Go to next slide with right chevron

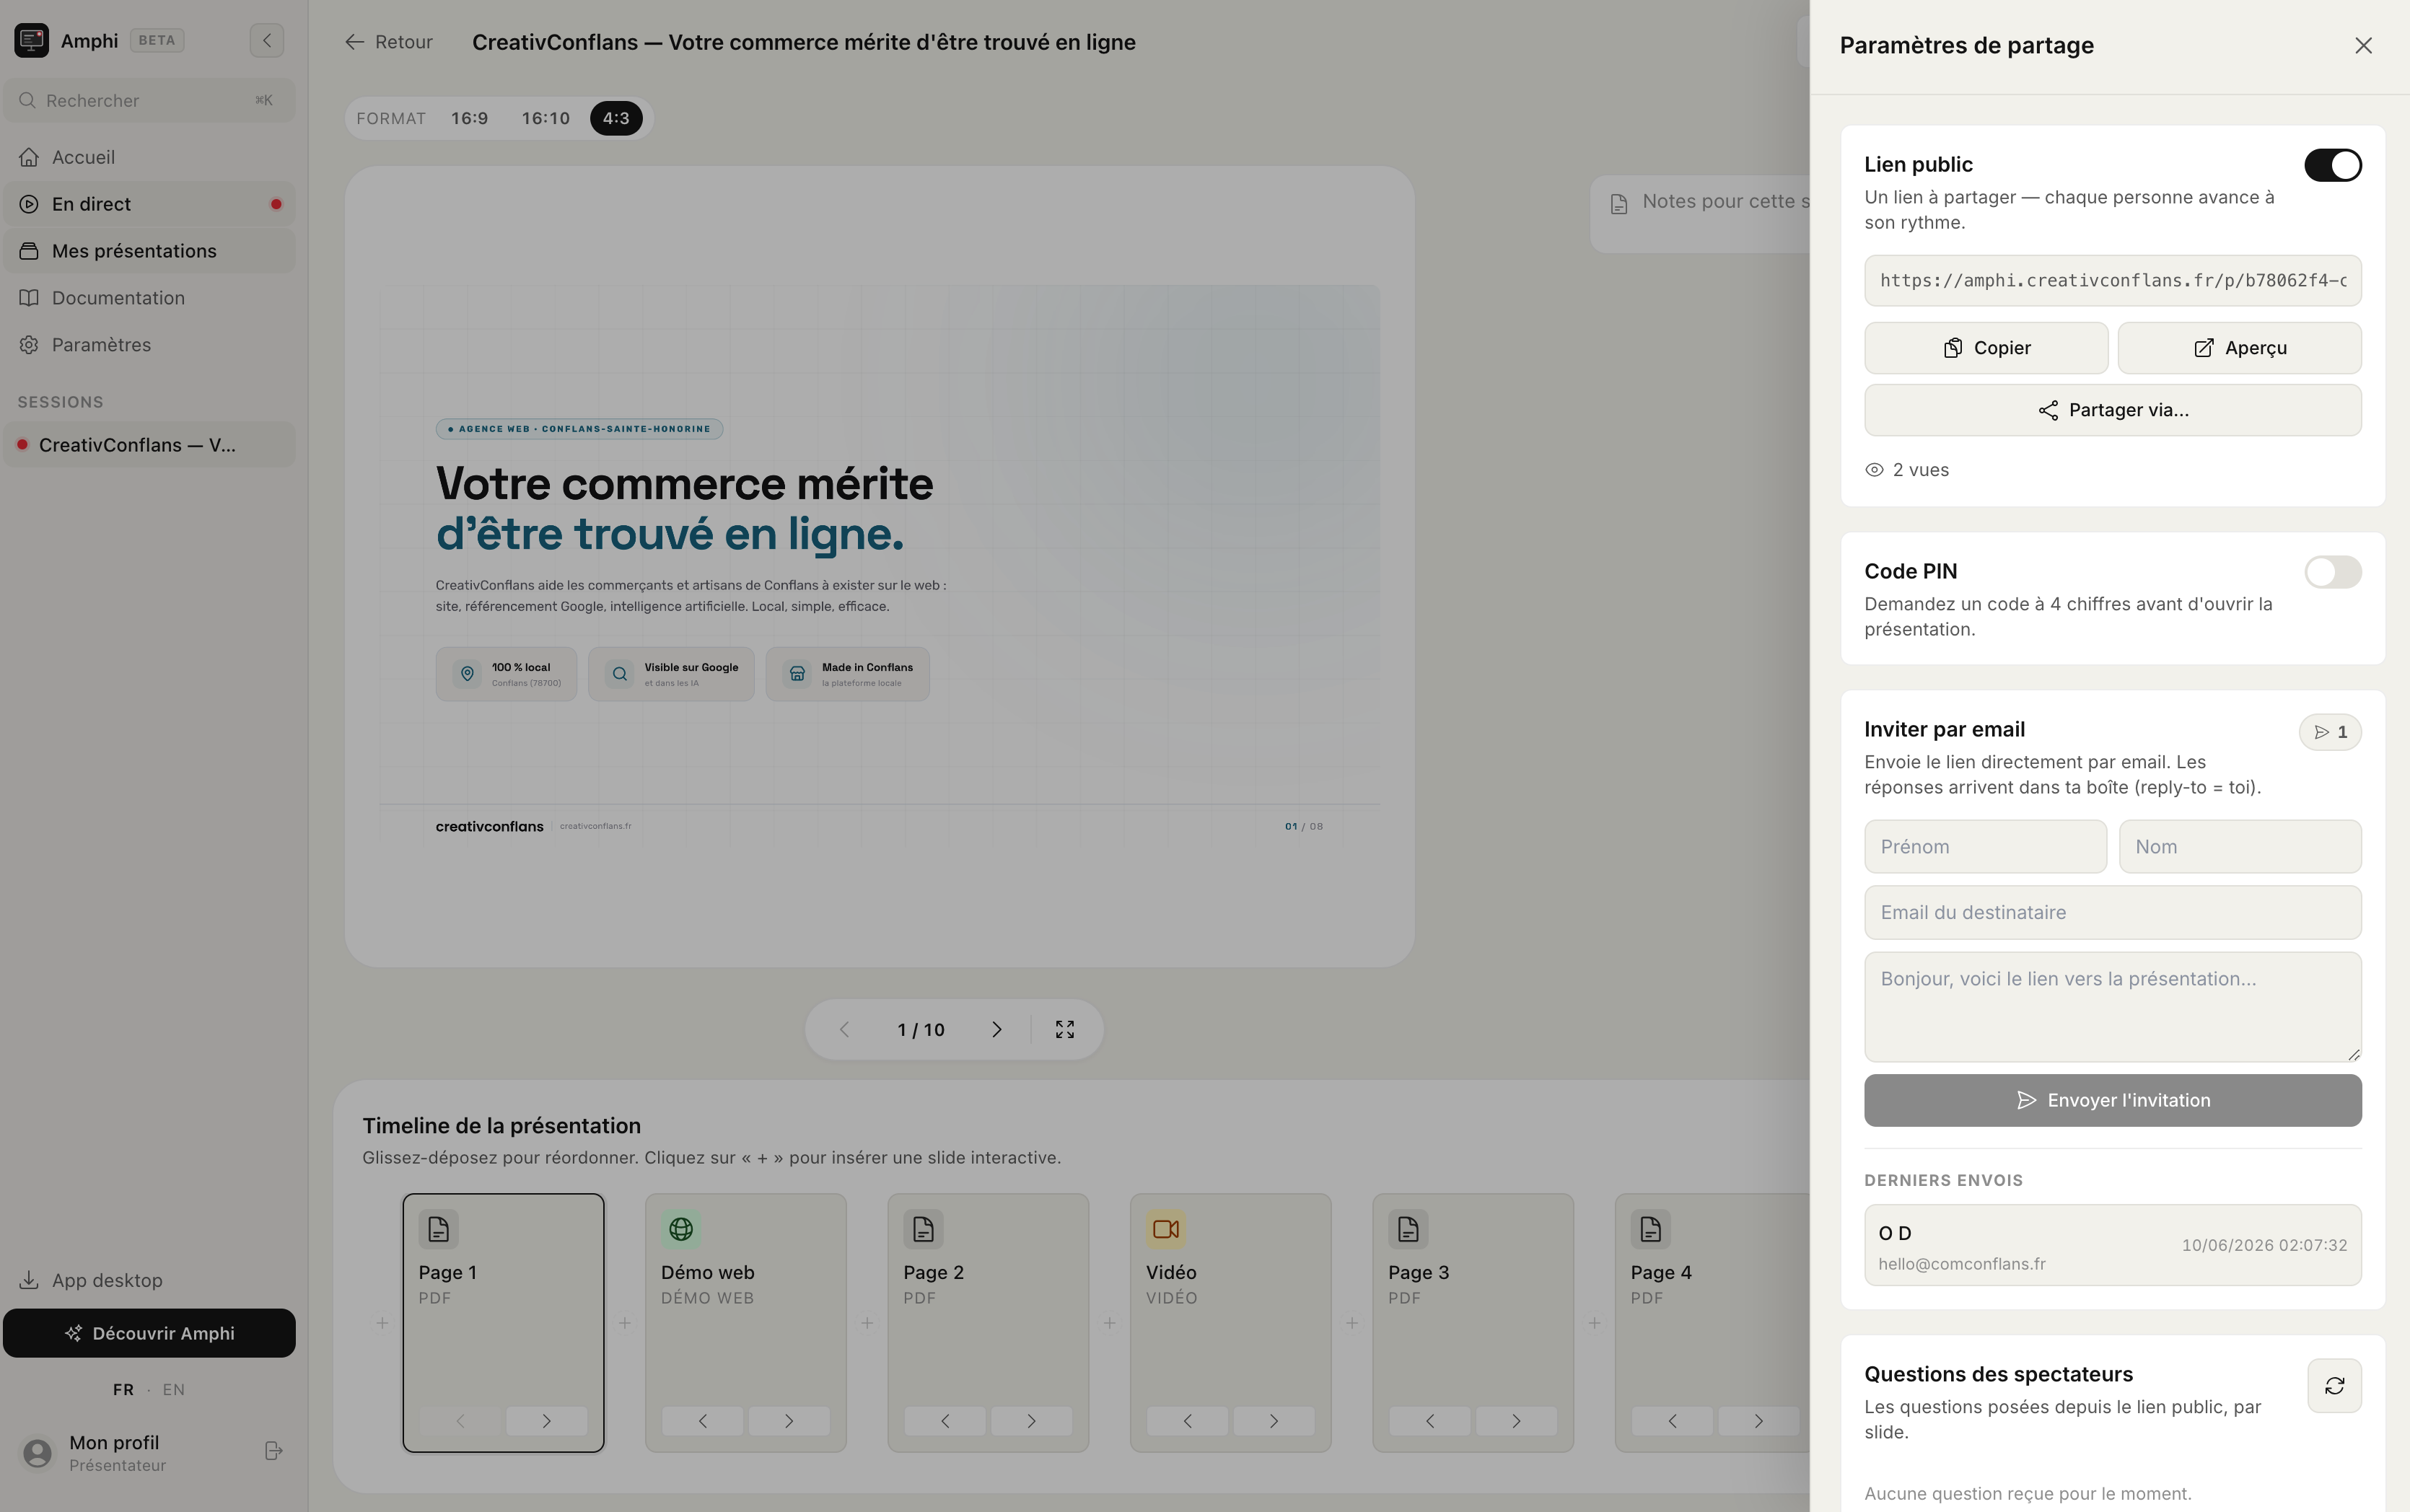(x=997, y=1029)
